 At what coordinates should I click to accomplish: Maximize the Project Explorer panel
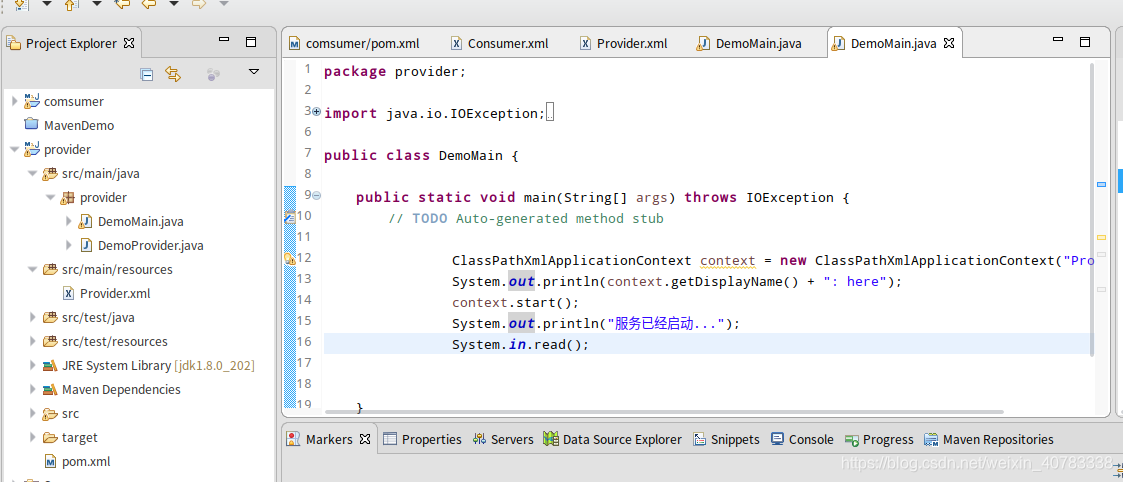(251, 42)
